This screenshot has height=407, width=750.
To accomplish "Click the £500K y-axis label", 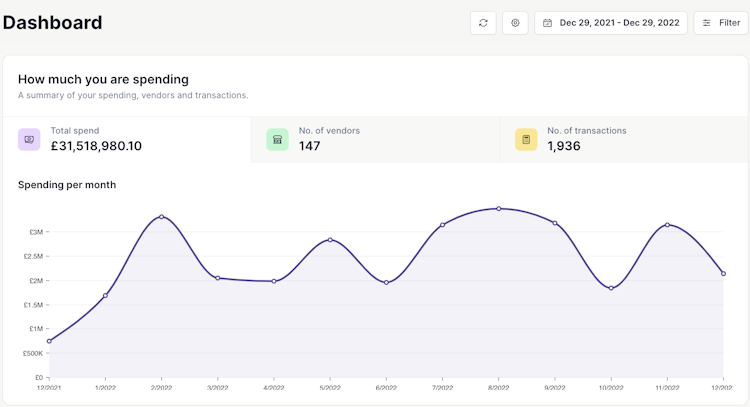I will pos(33,353).
